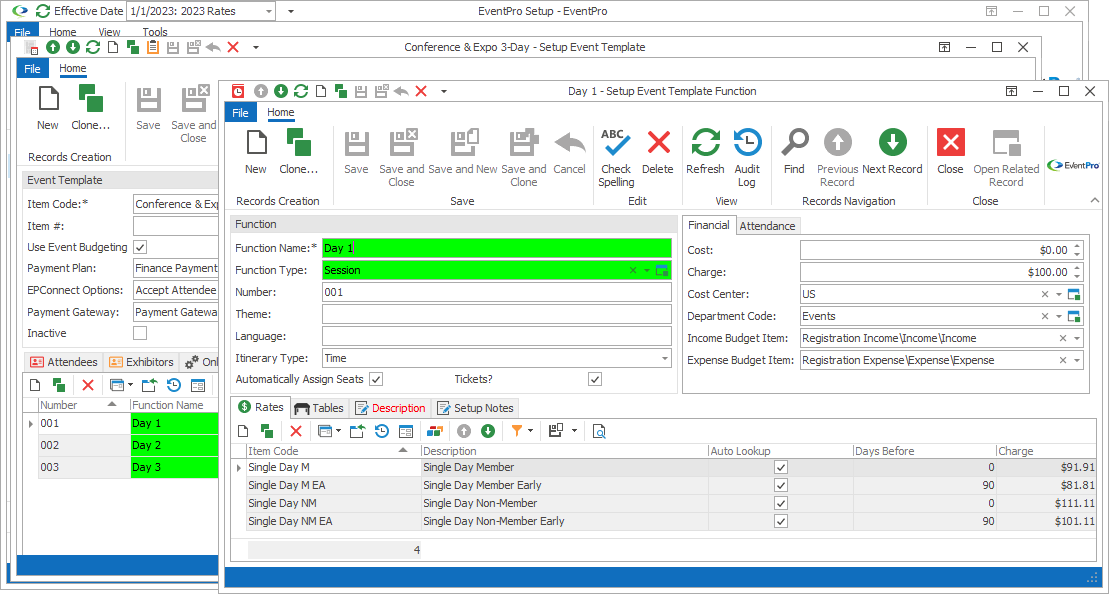Click green up arrow in Event Template title toolbar
This screenshot has height=594, width=1109.
pos(52,47)
